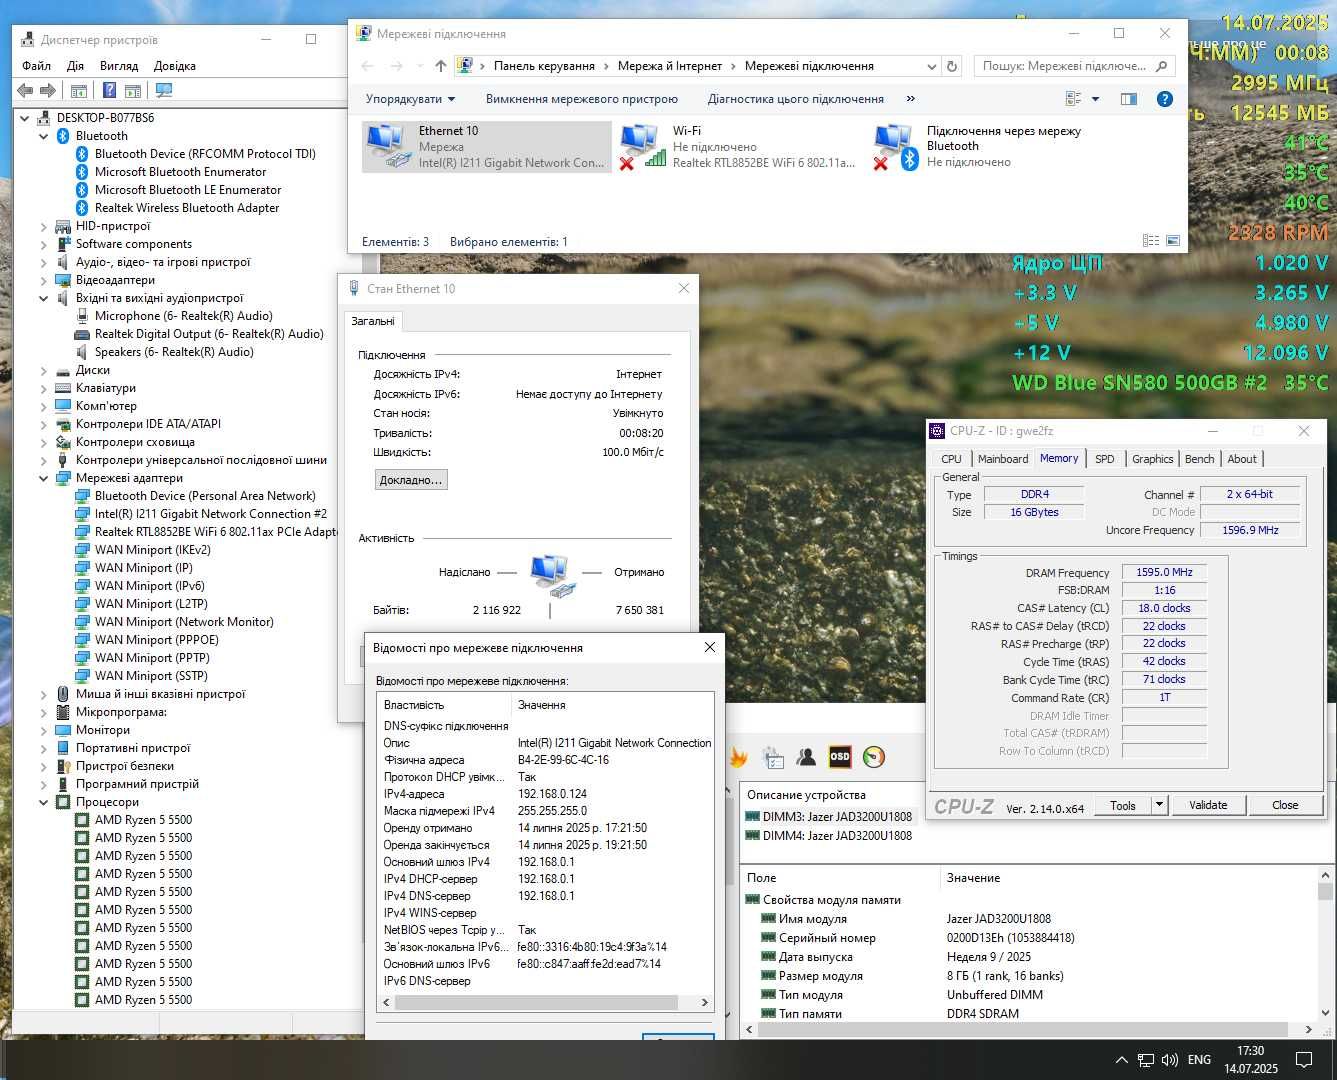Image resolution: width=1337 pixels, height=1080 pixels.
Task: Open the AIDA64 OSD panel icon
Action: click(x=840, y=757)
